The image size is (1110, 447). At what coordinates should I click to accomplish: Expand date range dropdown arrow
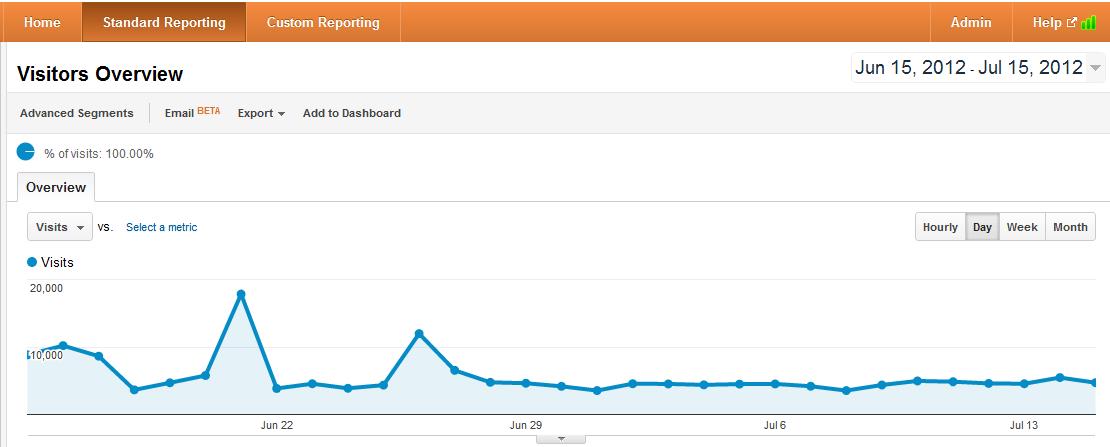point(1095,68)
